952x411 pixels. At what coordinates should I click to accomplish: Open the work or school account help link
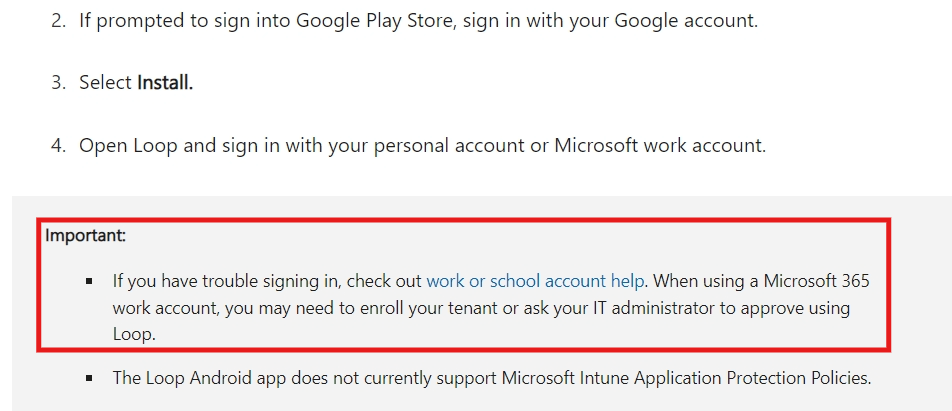pyautogui.click(x=535, y=281)
